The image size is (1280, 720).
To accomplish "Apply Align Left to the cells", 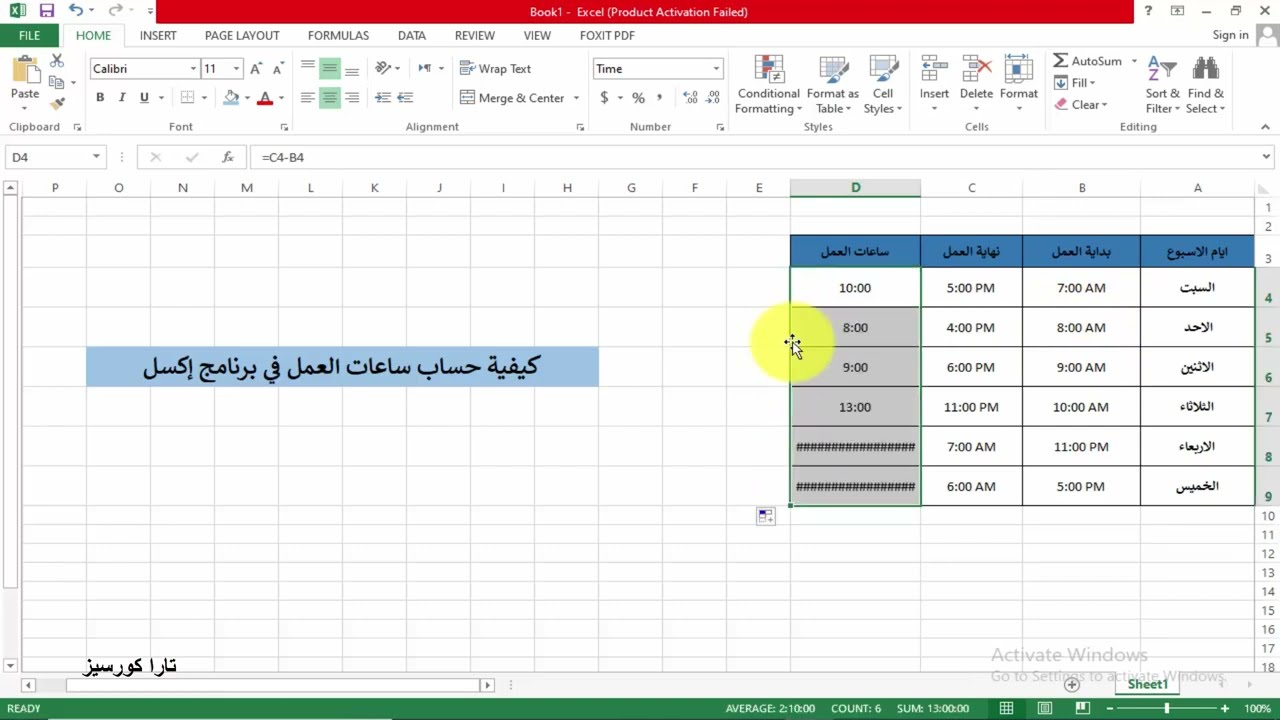I will [308, 98].
